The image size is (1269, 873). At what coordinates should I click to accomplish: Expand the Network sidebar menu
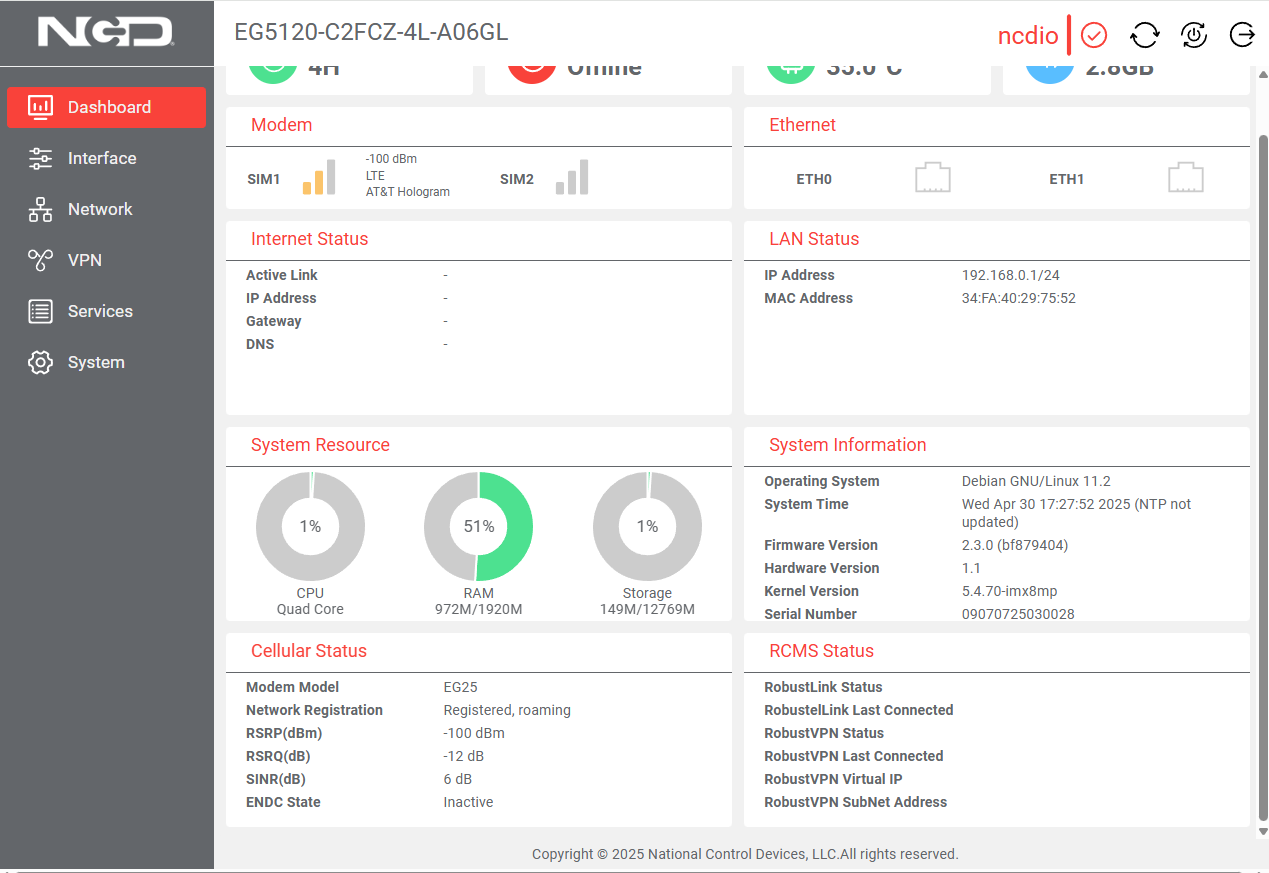99,209
